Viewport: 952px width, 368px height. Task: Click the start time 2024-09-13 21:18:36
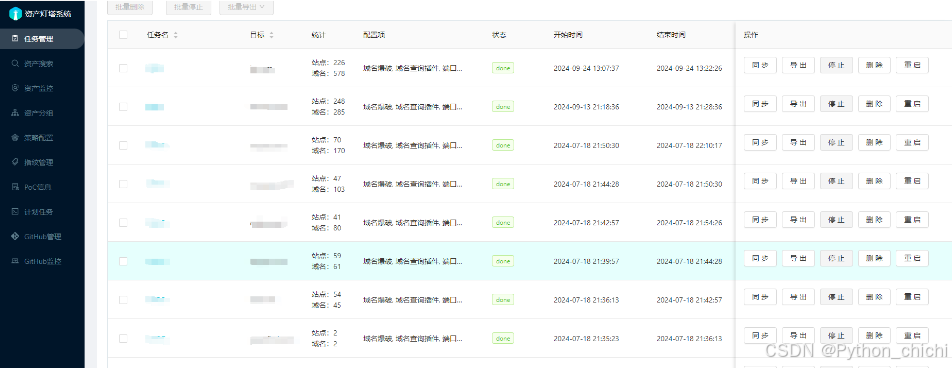click(x=586, y=107)
